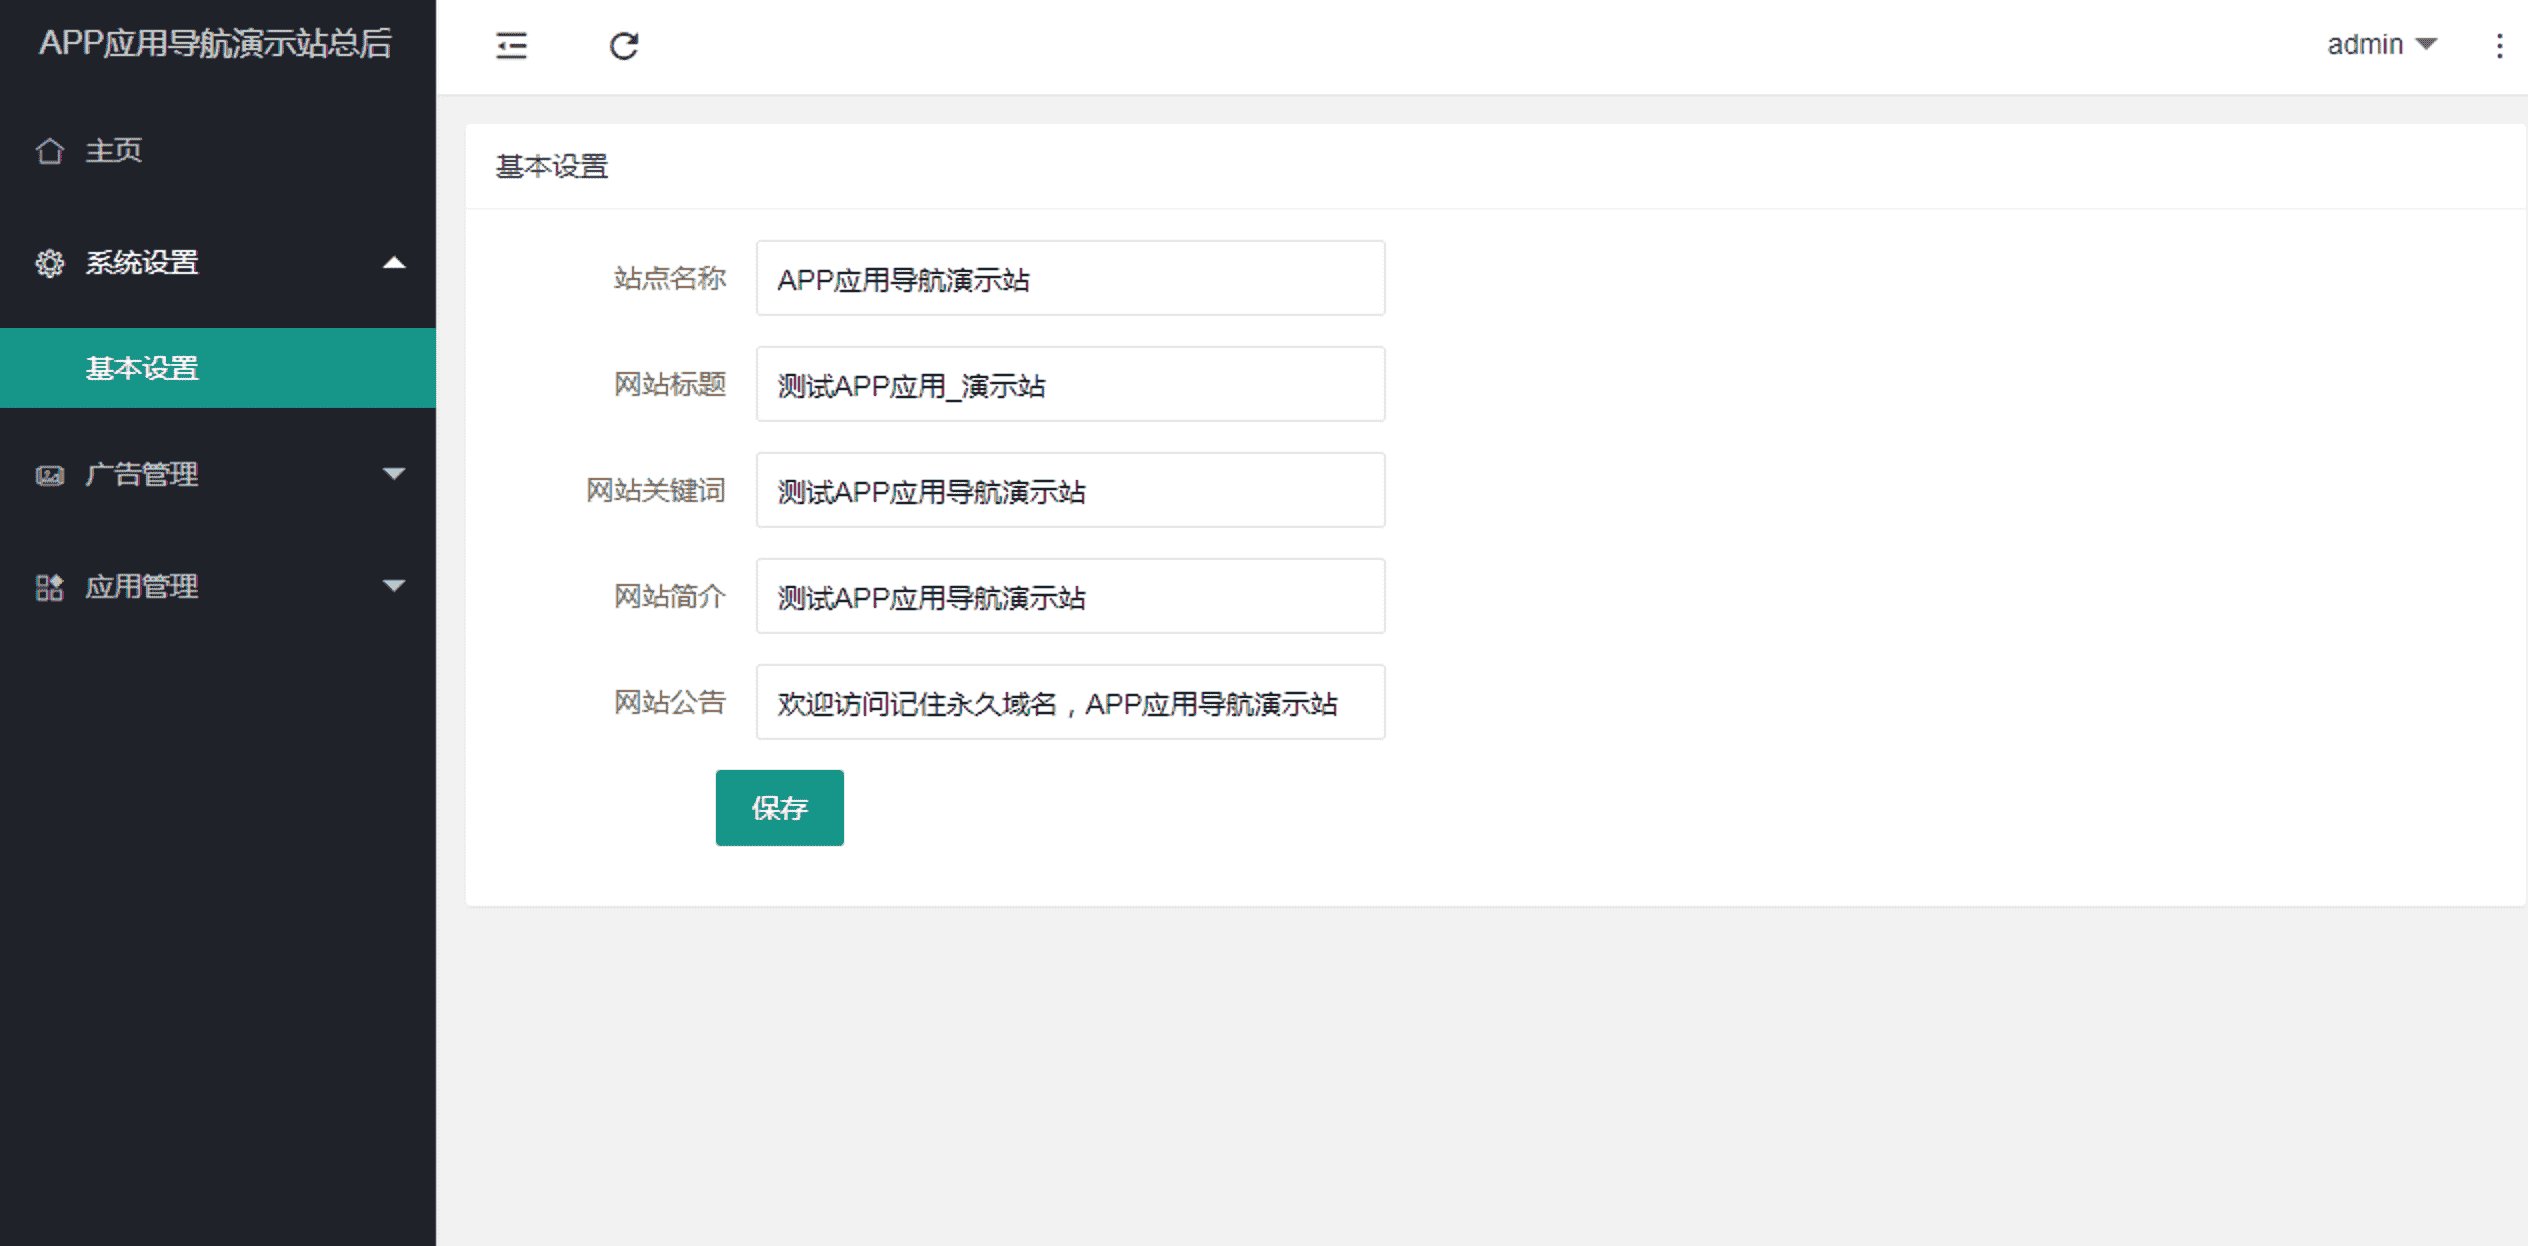The width and height of the screenshot is (2528, 1246).
Task: Click the 网站简介 field label
Action: coord(670,596)
